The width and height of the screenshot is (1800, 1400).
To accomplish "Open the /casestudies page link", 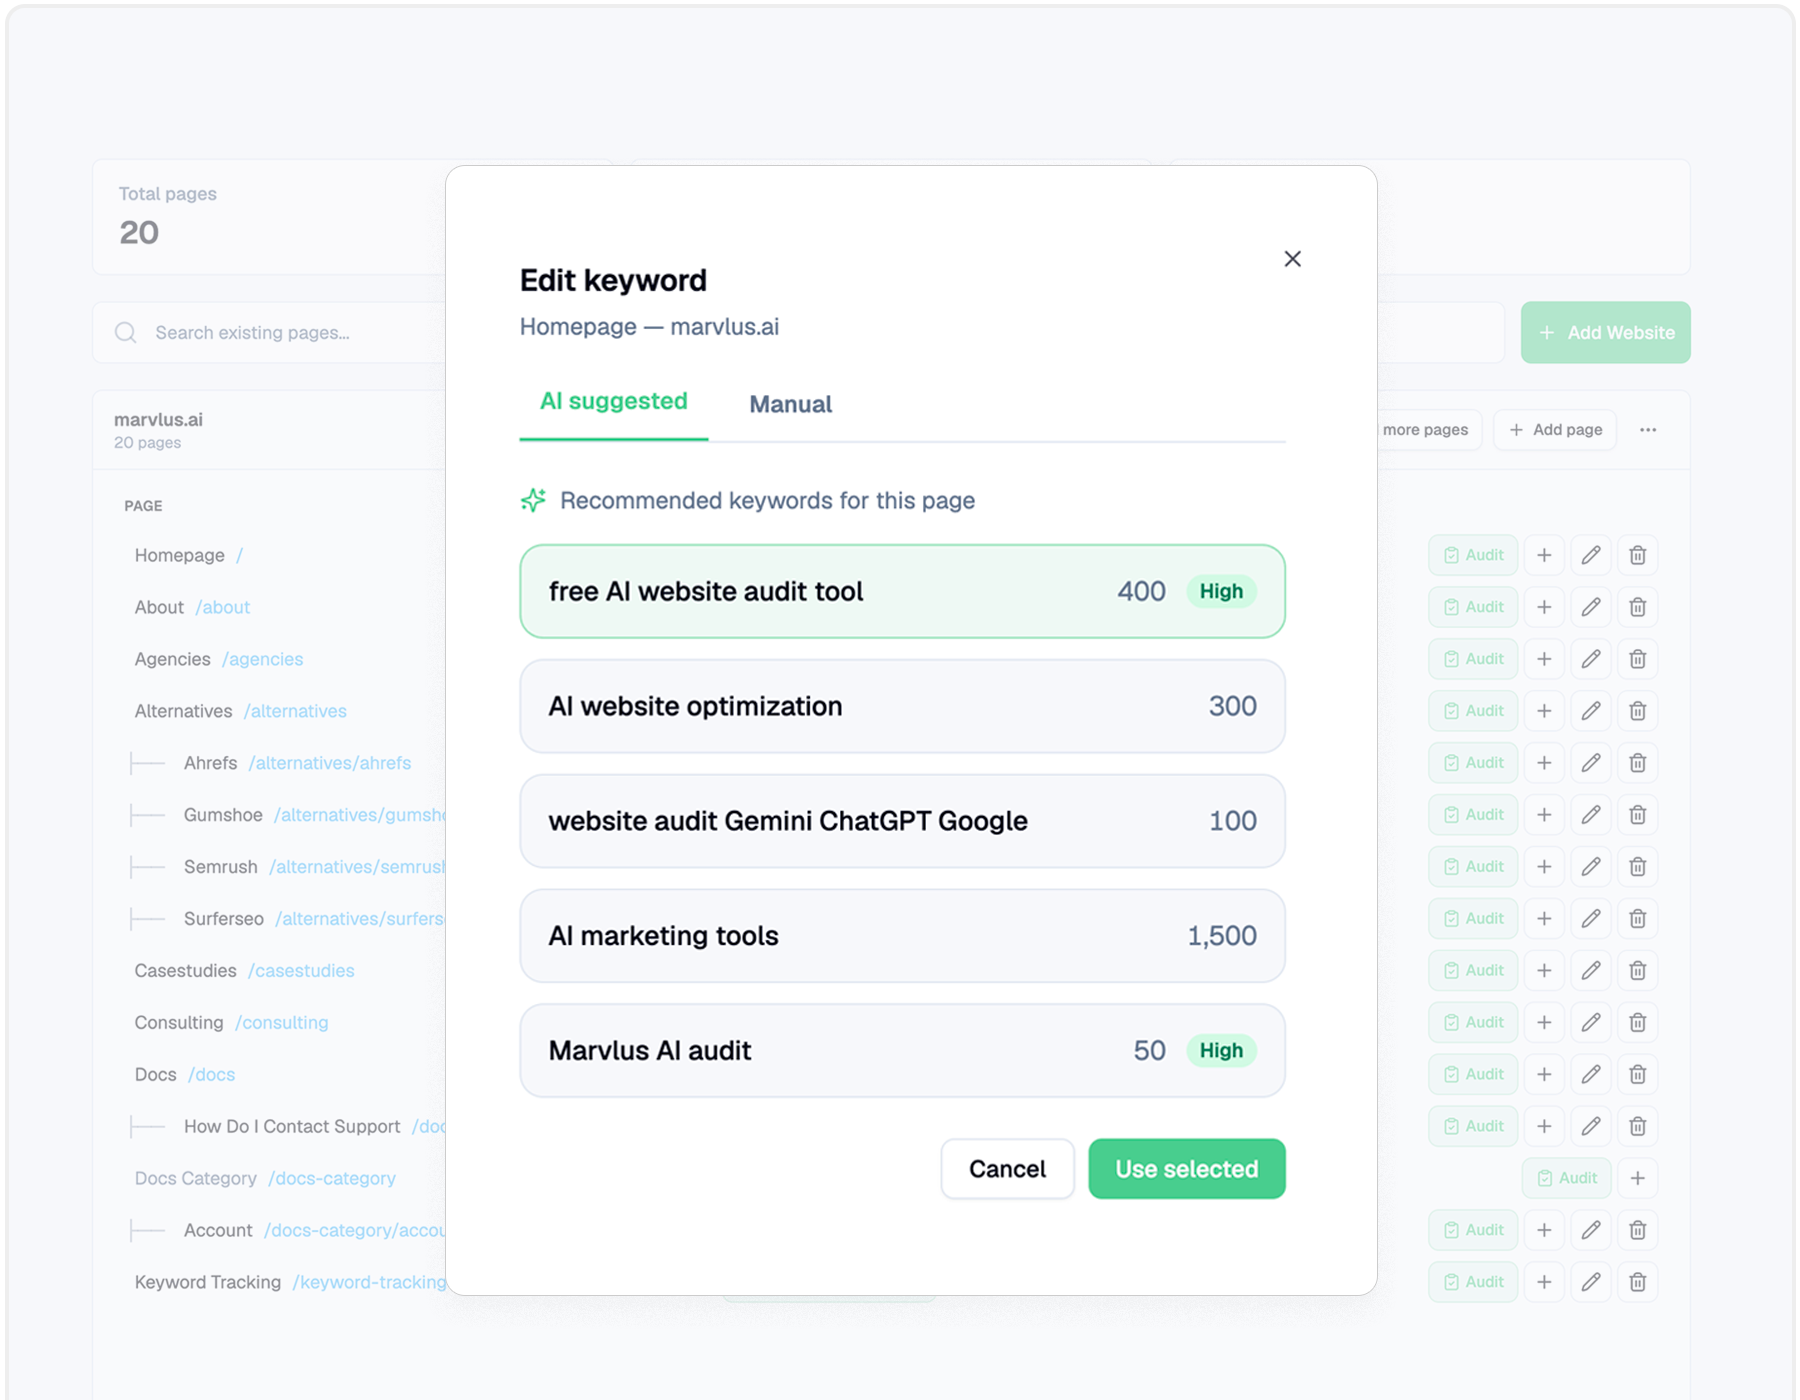I will [301, 971].
